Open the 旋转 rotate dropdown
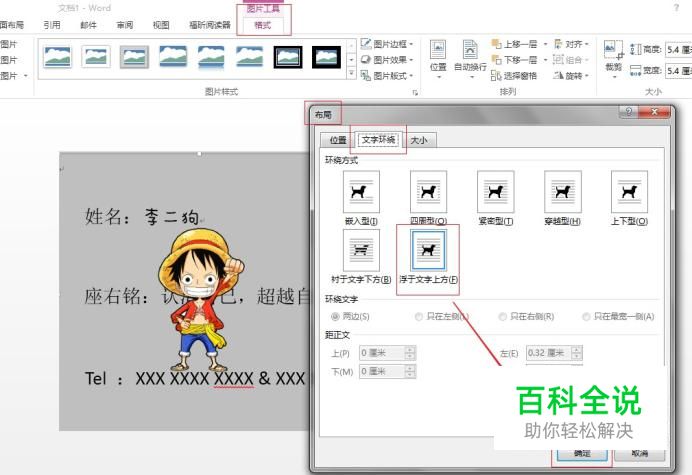This screenshot has height=475, width=692. tap(572, 75)
